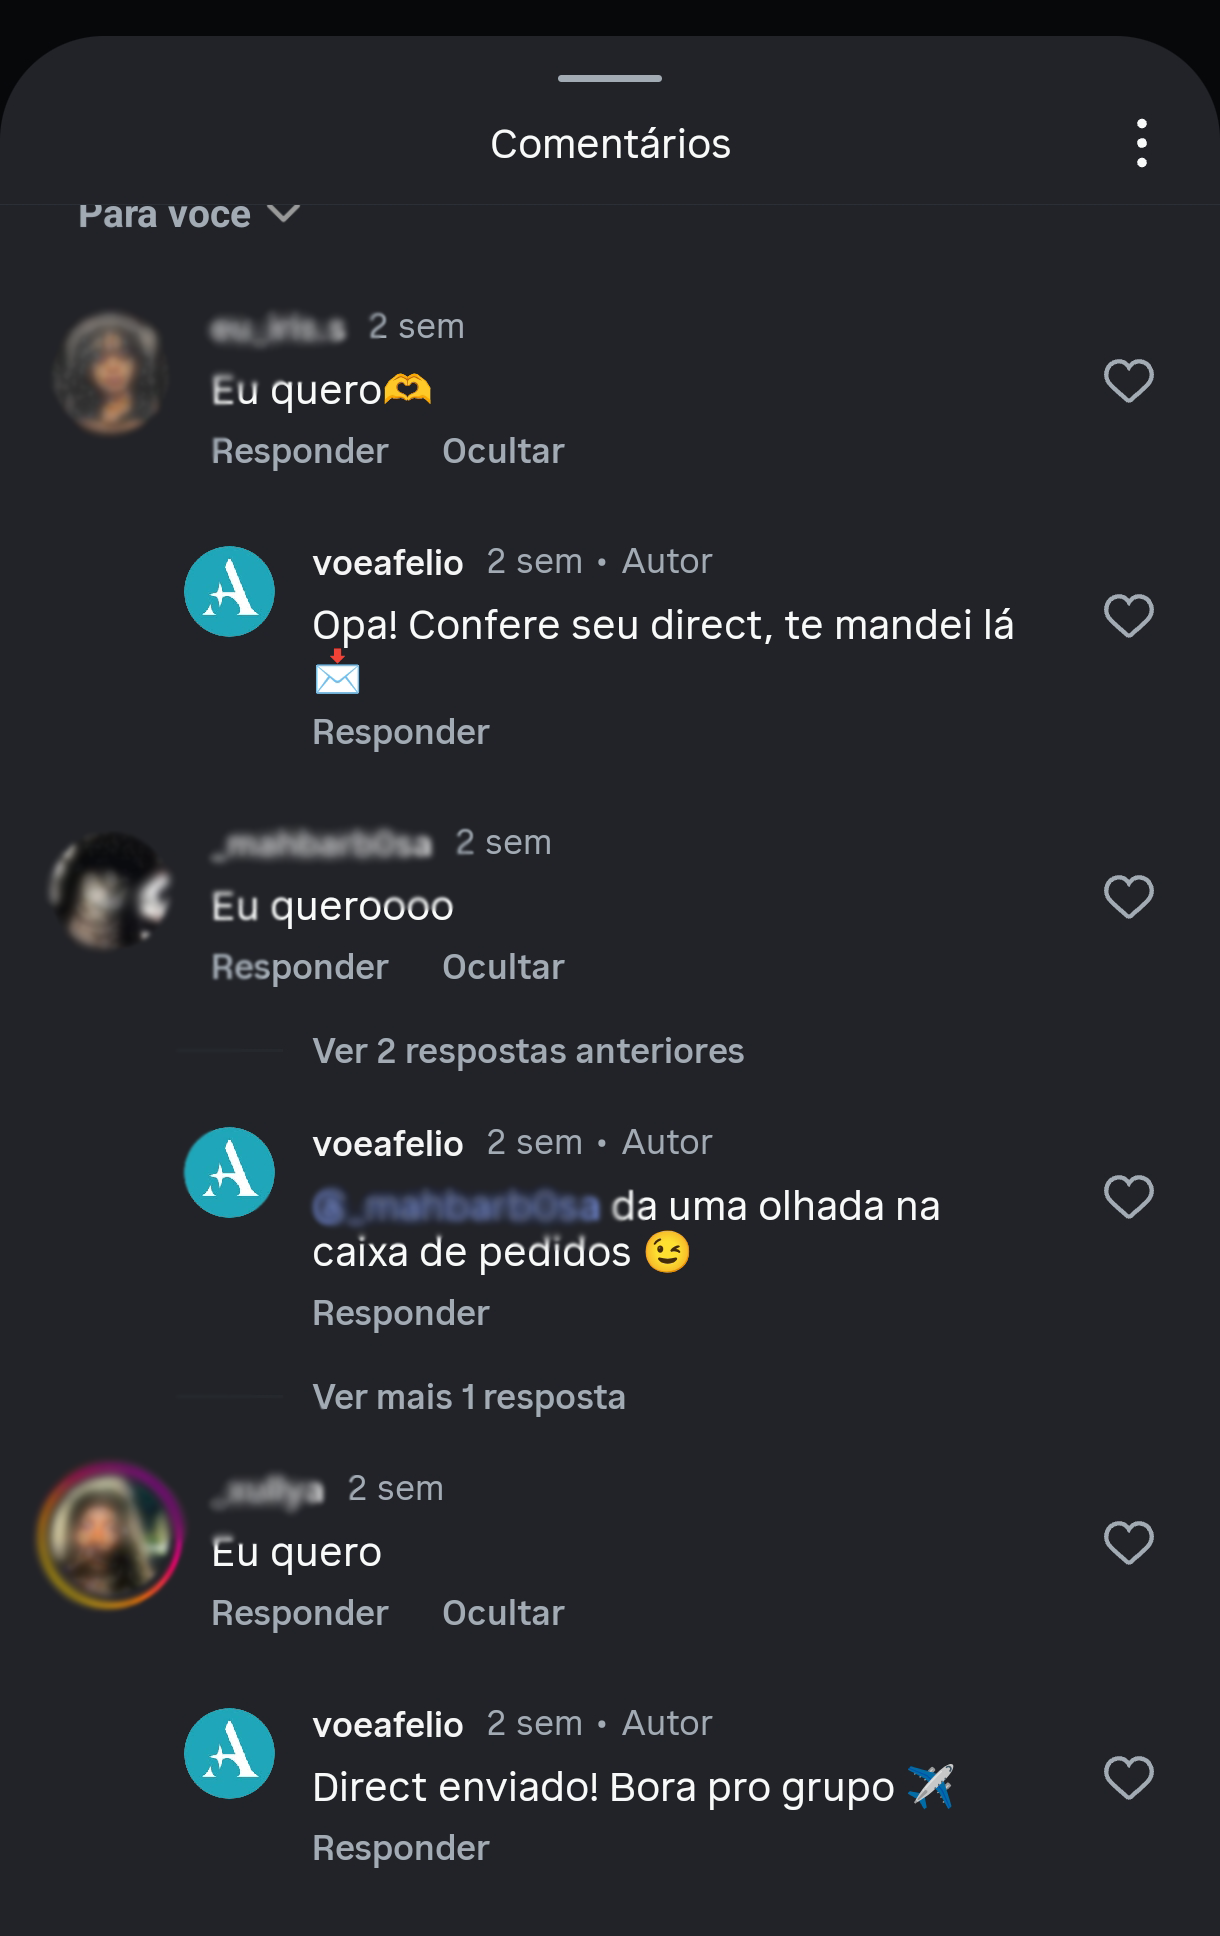The height and width of the screenshot is (1936, 1220).
Task: Heart mahbarb0sa's "Eu queroooo" comment
Action: [1128, 898]
